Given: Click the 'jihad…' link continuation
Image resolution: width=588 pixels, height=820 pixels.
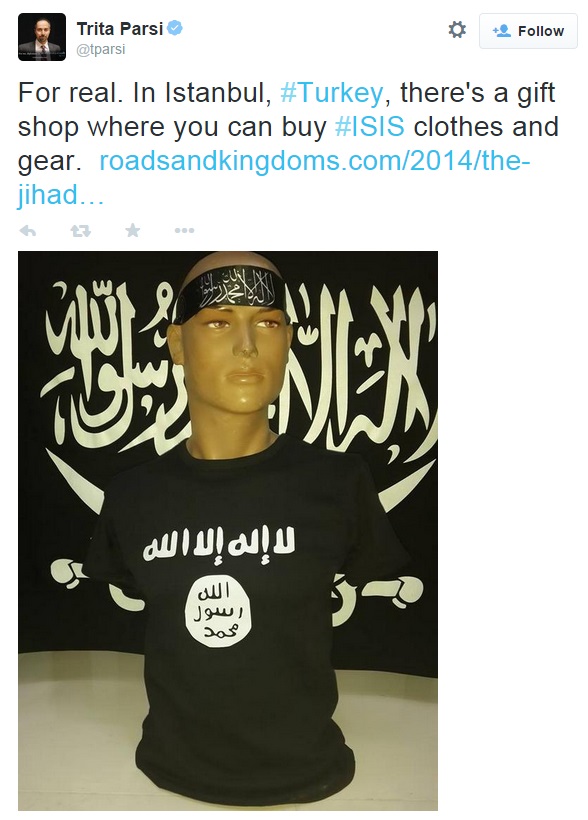Looking at the screenshot, I should tap(61, 195).
